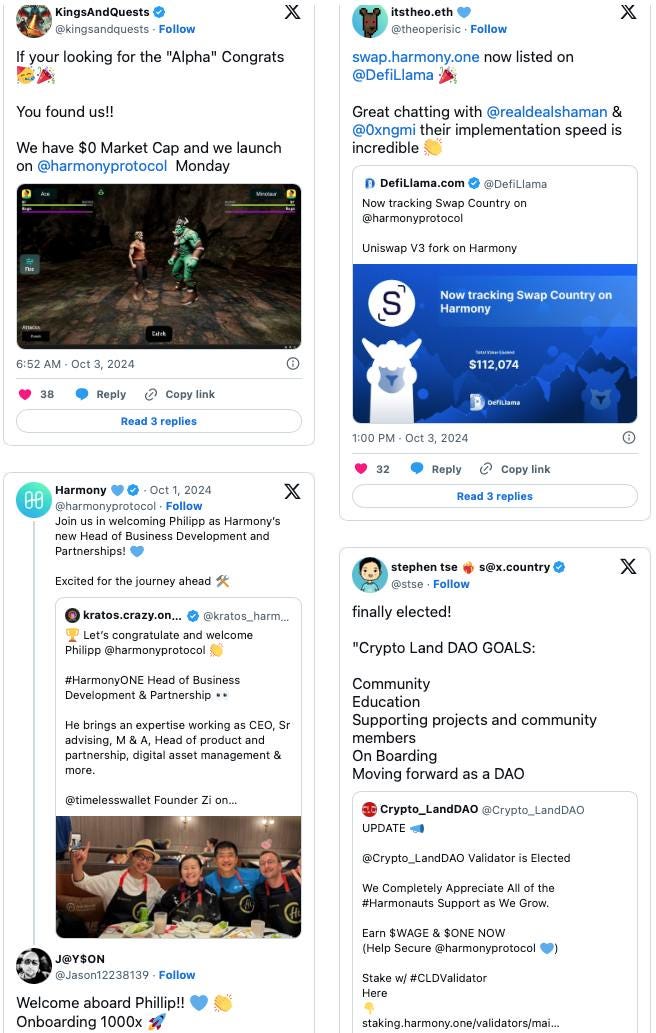Click the X logo on Harmony tweet
Screen dimensions: 656x1033
(x=292, y=491)
